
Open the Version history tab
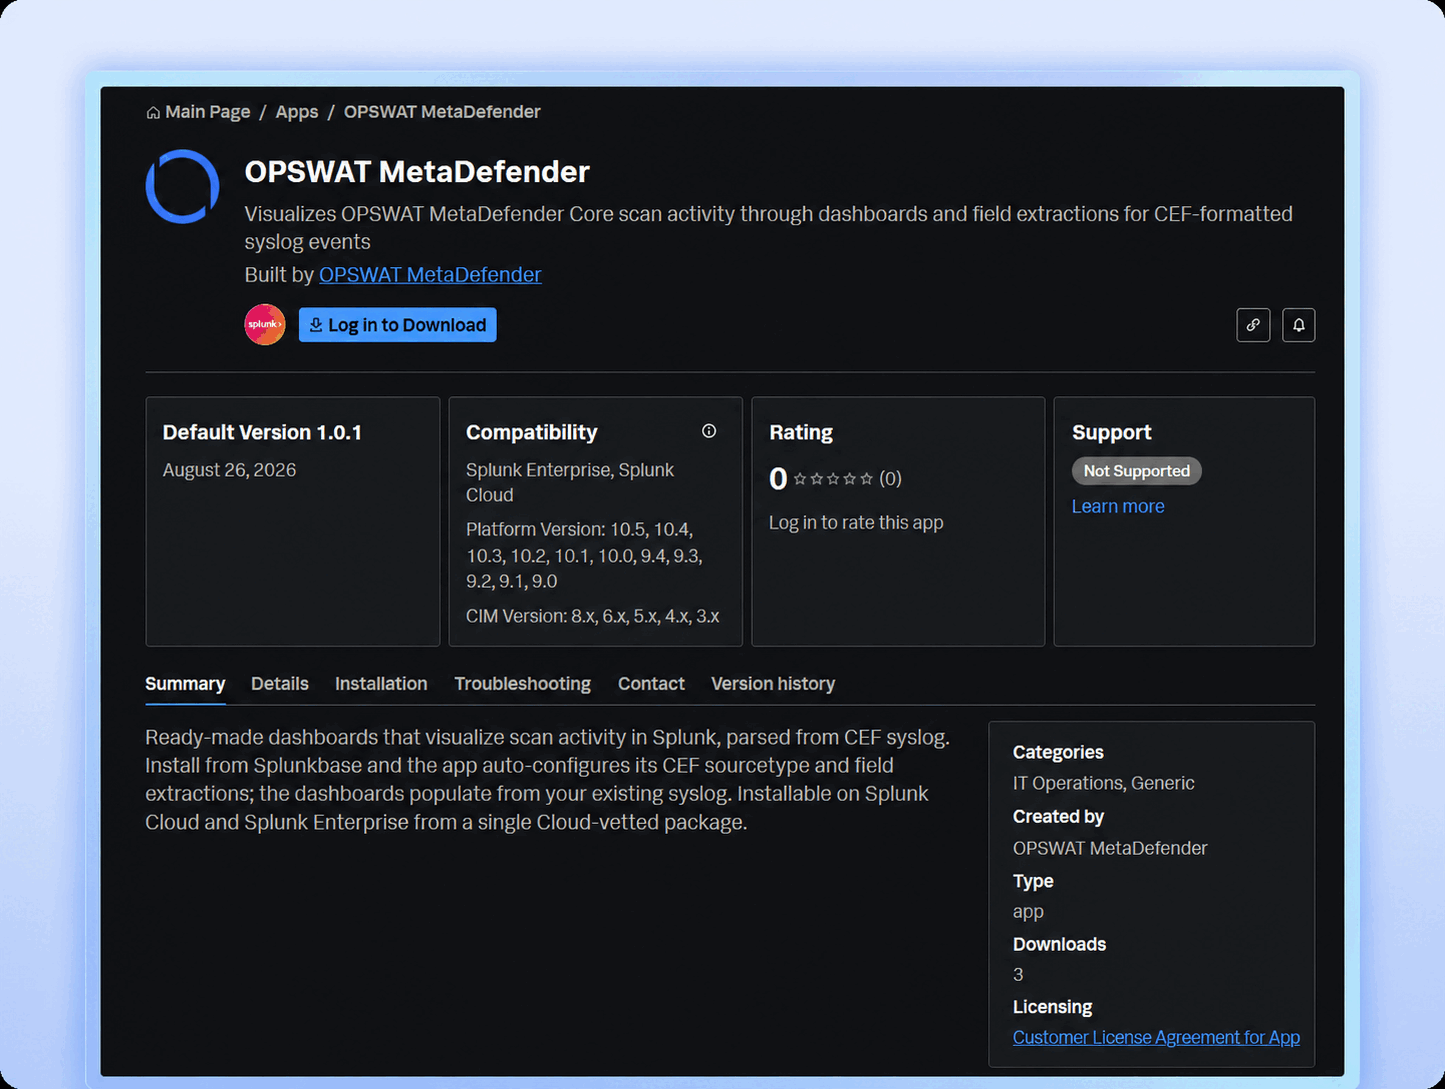pyautogui.click(x=773, y=684)
